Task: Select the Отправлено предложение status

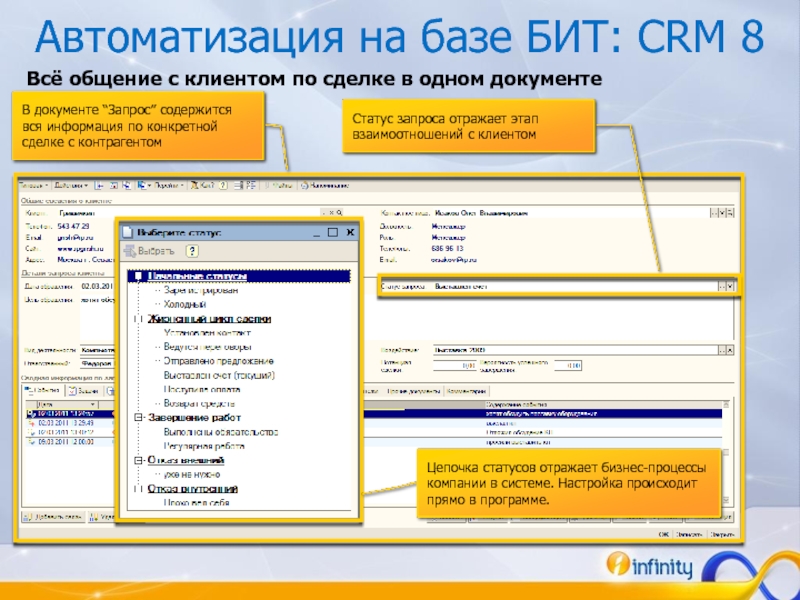Action: [218, 361]
